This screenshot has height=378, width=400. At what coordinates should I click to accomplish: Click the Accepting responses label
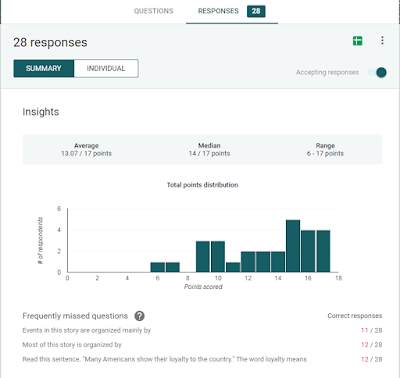[x=328, y=72]
